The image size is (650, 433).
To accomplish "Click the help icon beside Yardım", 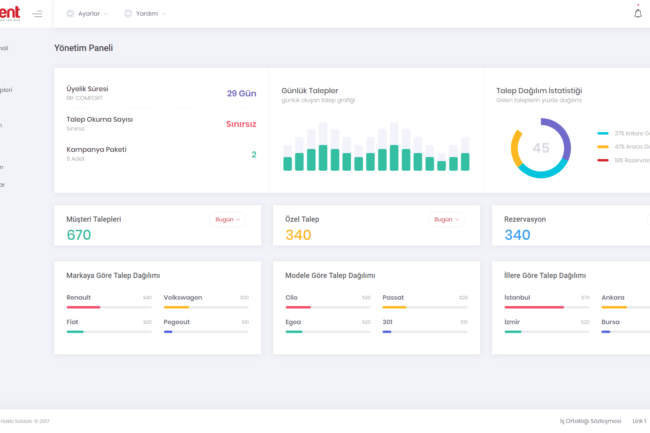I will [x=128, y=14].
